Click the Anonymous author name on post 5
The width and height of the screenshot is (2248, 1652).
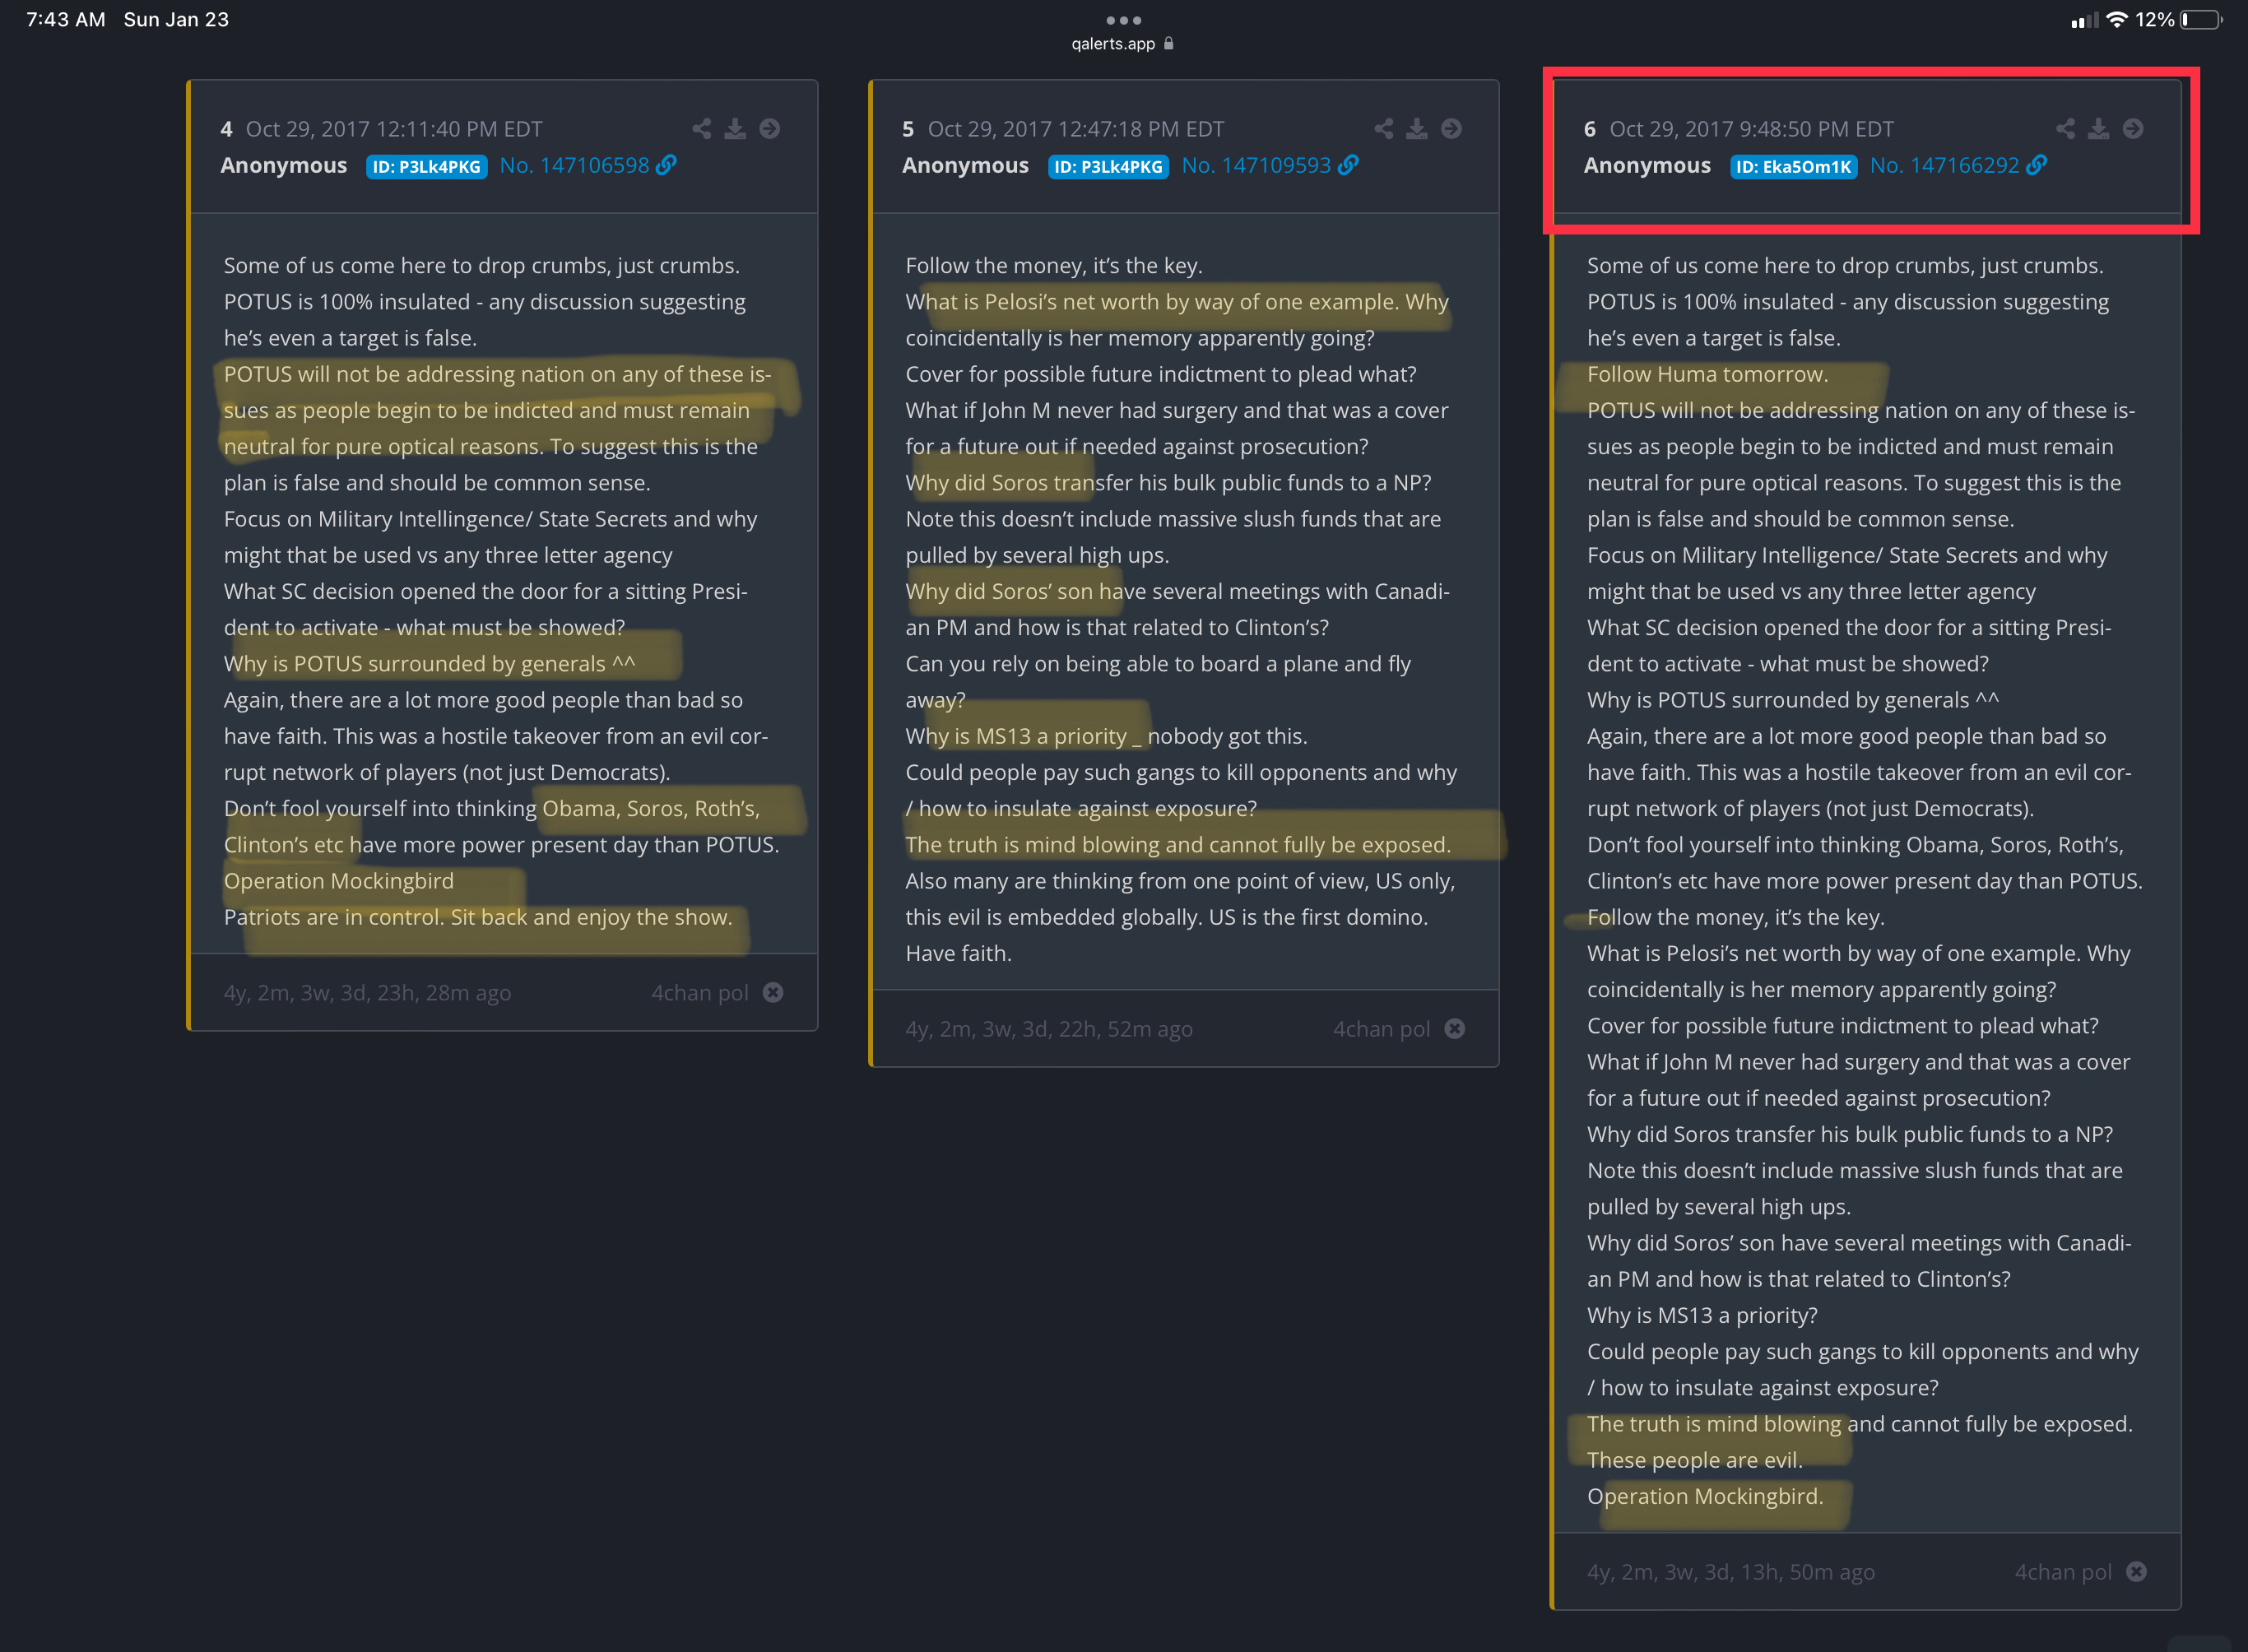[x=966, y=165]
